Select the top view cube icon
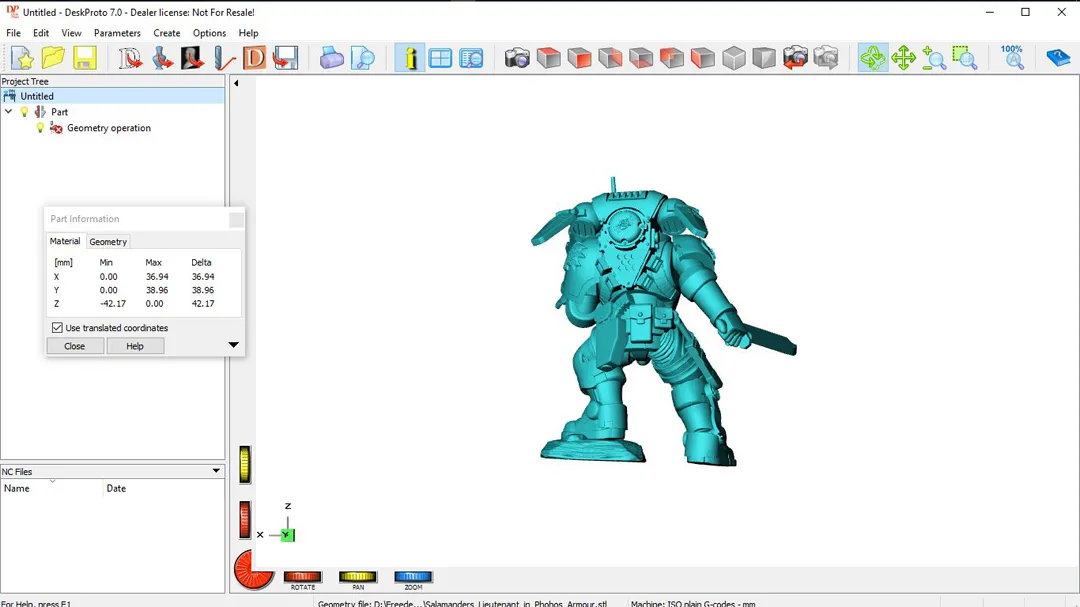This screenshot has width=1080, height=607. [548, 59]
